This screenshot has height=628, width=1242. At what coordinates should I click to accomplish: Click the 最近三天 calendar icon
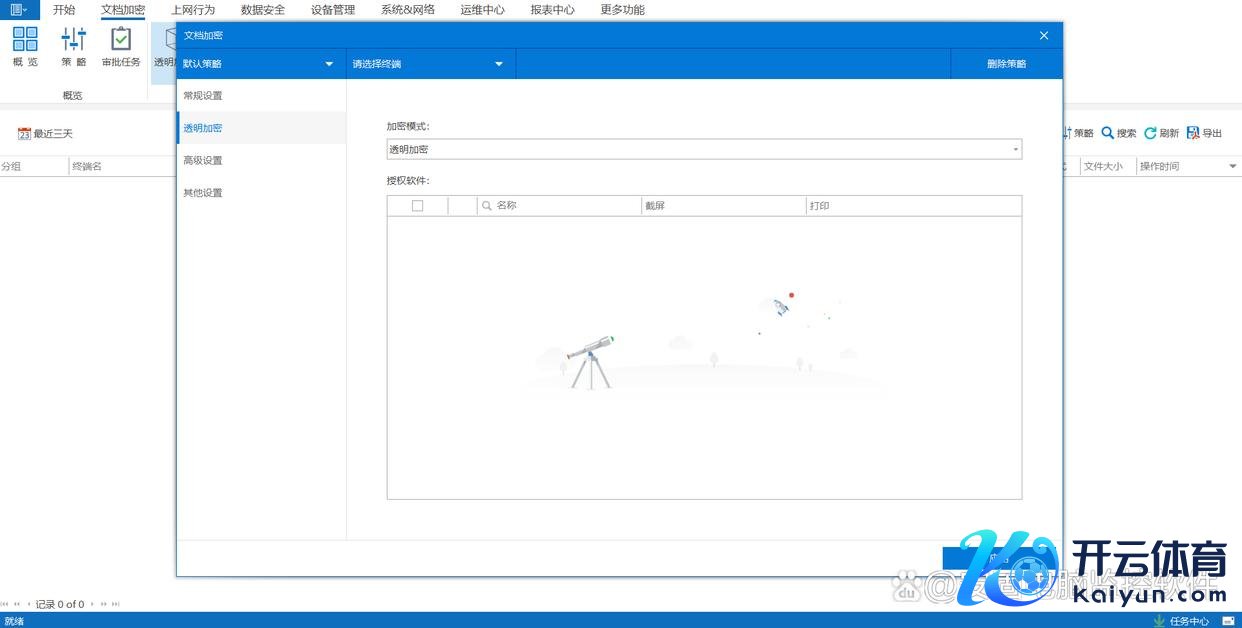24,134
